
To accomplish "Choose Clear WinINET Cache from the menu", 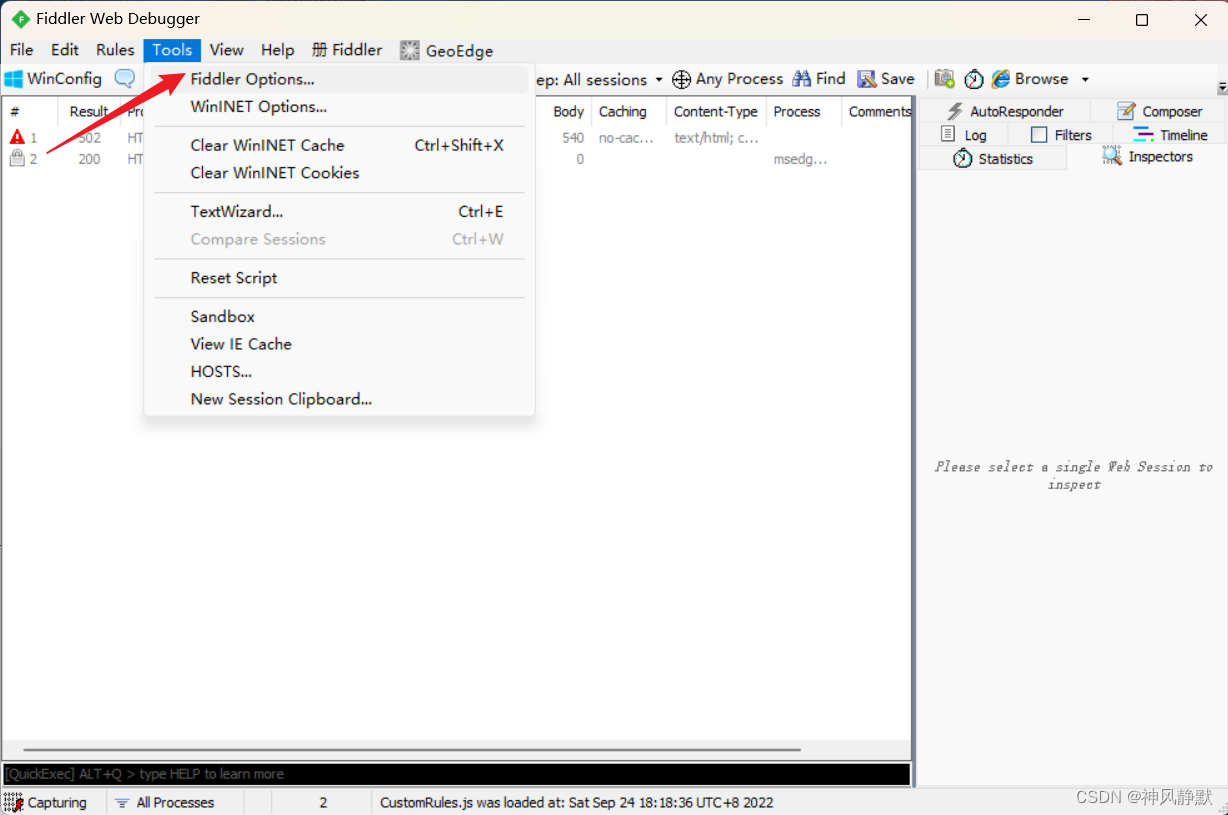I will [267, 145].
